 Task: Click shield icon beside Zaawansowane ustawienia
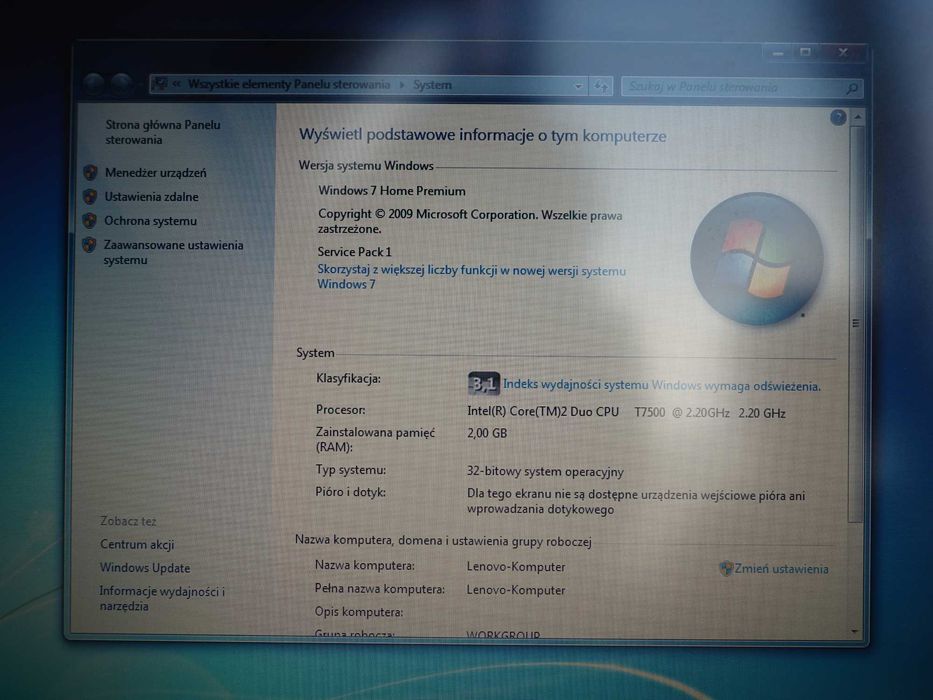(x=89, y=245)
